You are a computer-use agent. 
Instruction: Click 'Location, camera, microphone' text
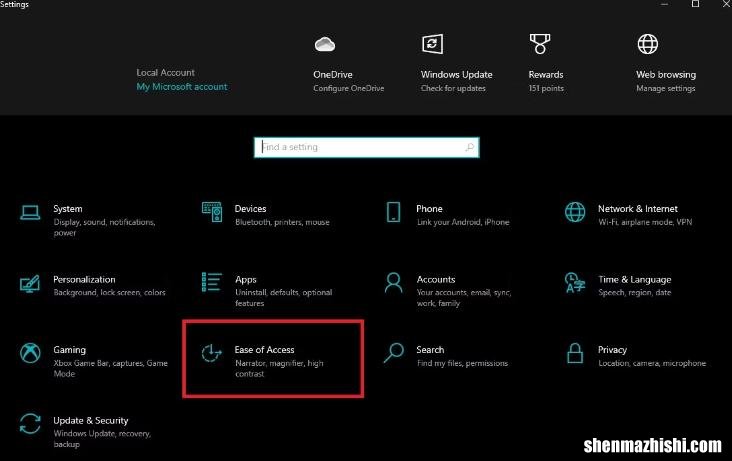(652, 363)
